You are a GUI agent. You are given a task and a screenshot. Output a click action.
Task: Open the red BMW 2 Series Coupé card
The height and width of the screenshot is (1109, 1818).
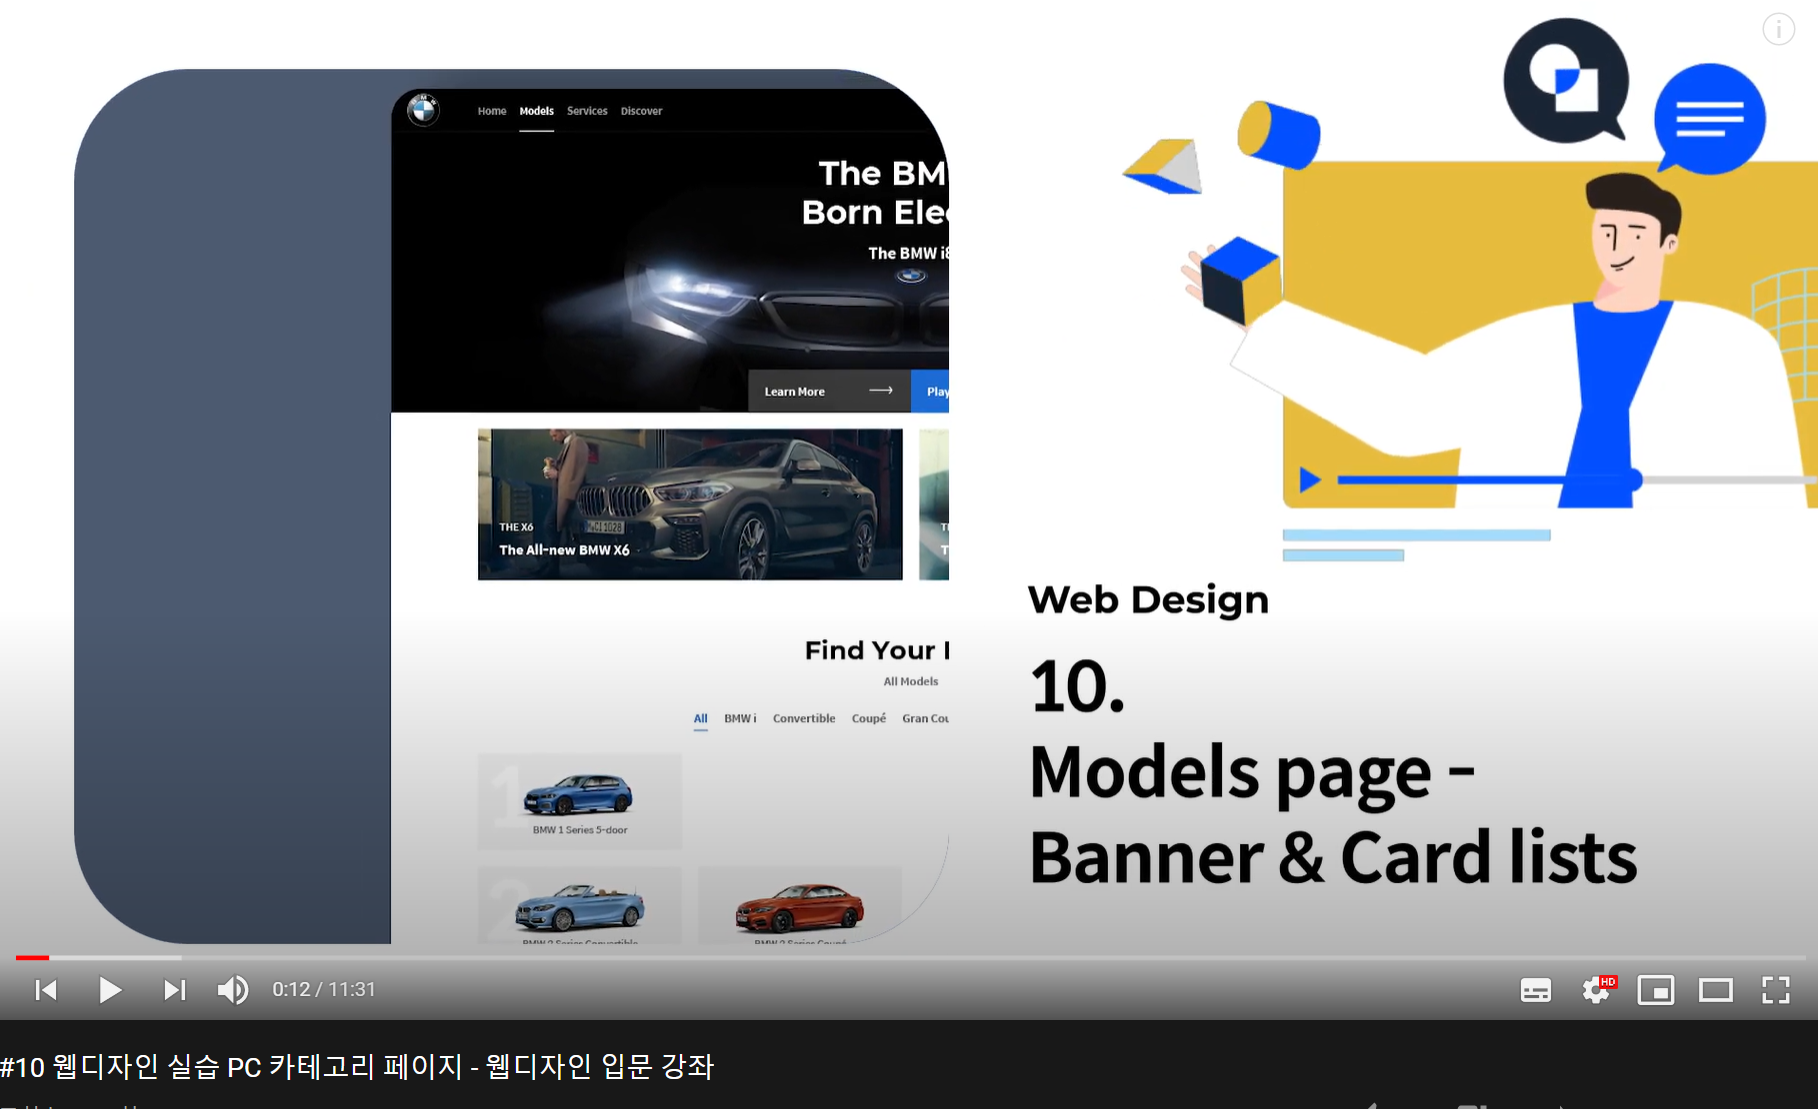coord(800,906)
